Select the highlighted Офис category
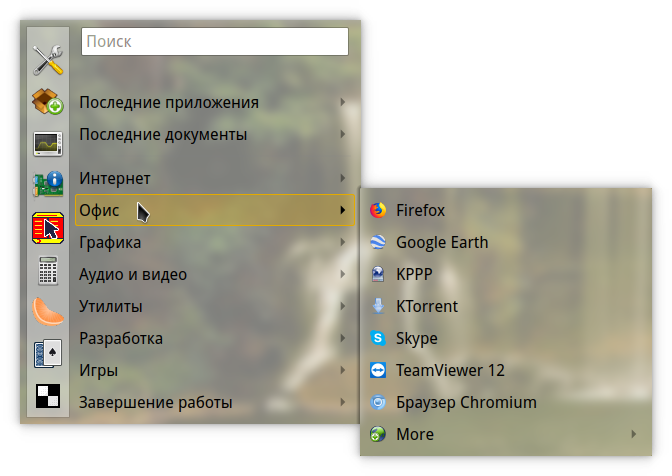The width and height of the screenshot is (672, 476). (215, 210)
